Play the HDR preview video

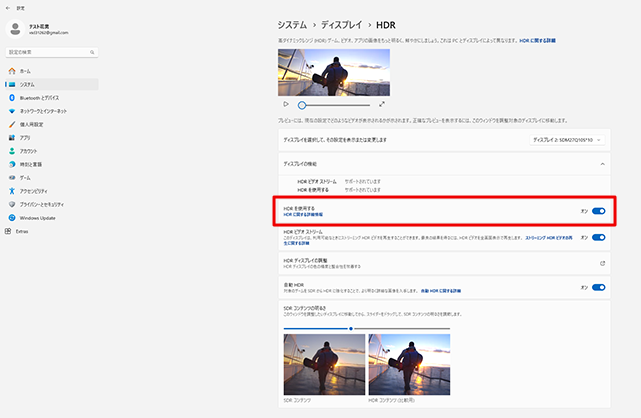click(286, 104)
